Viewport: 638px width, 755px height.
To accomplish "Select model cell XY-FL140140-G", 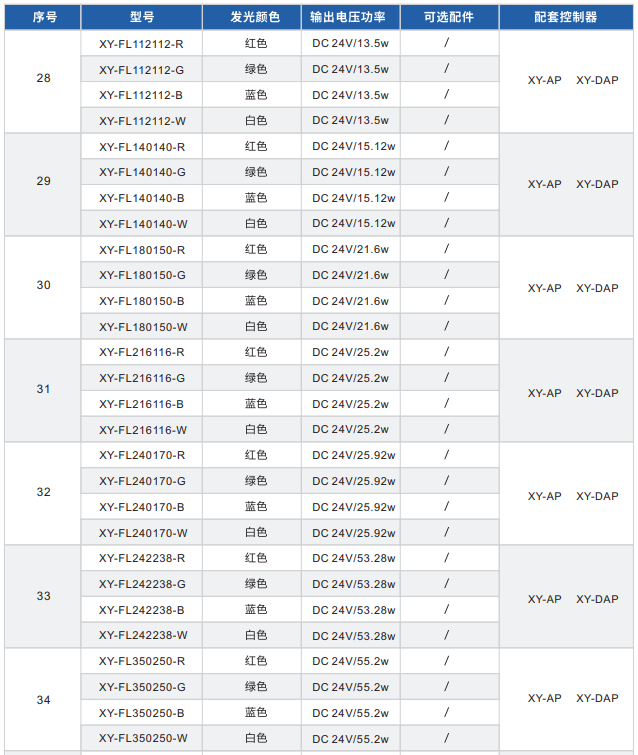I will tap(142, 172).
